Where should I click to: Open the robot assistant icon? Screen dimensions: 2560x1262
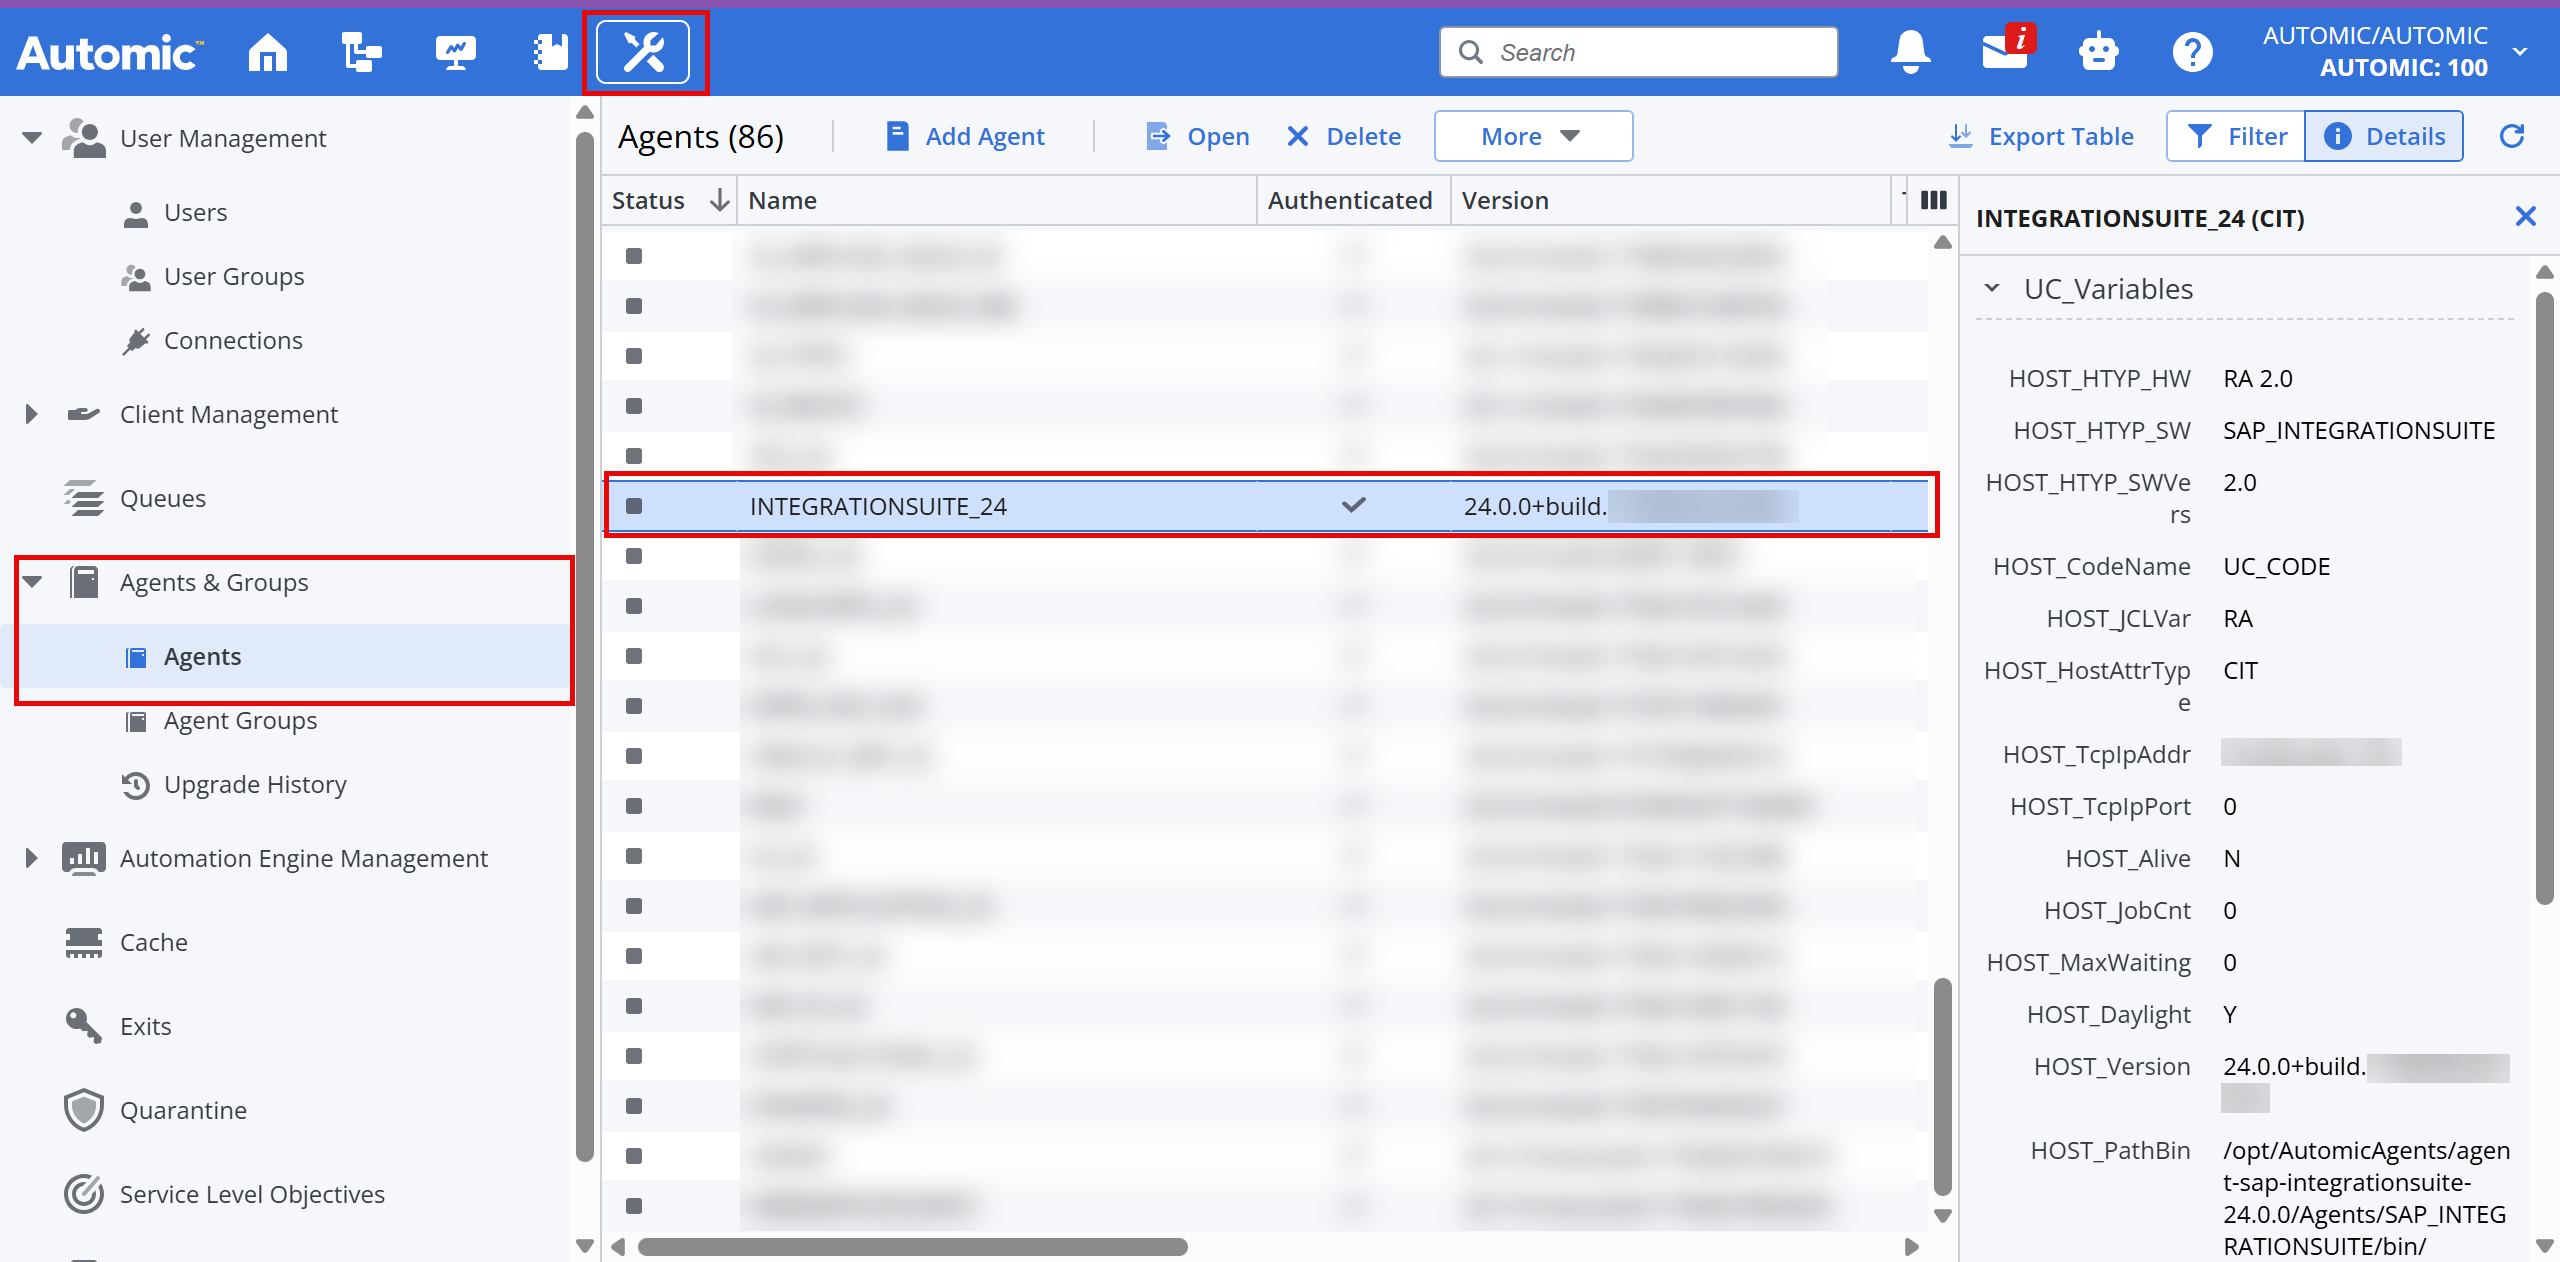pos(2098,52)
